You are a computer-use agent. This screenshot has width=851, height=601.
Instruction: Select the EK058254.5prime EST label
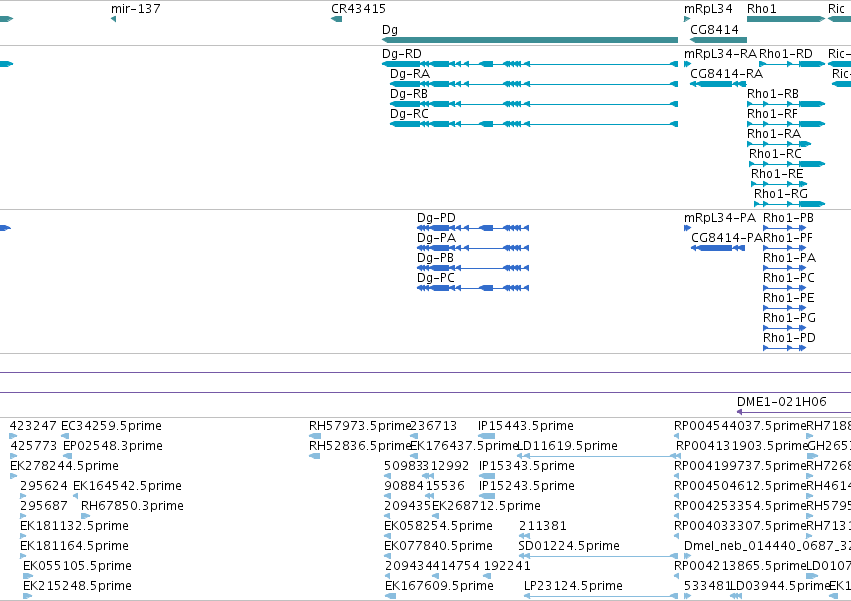pos(438,527)
